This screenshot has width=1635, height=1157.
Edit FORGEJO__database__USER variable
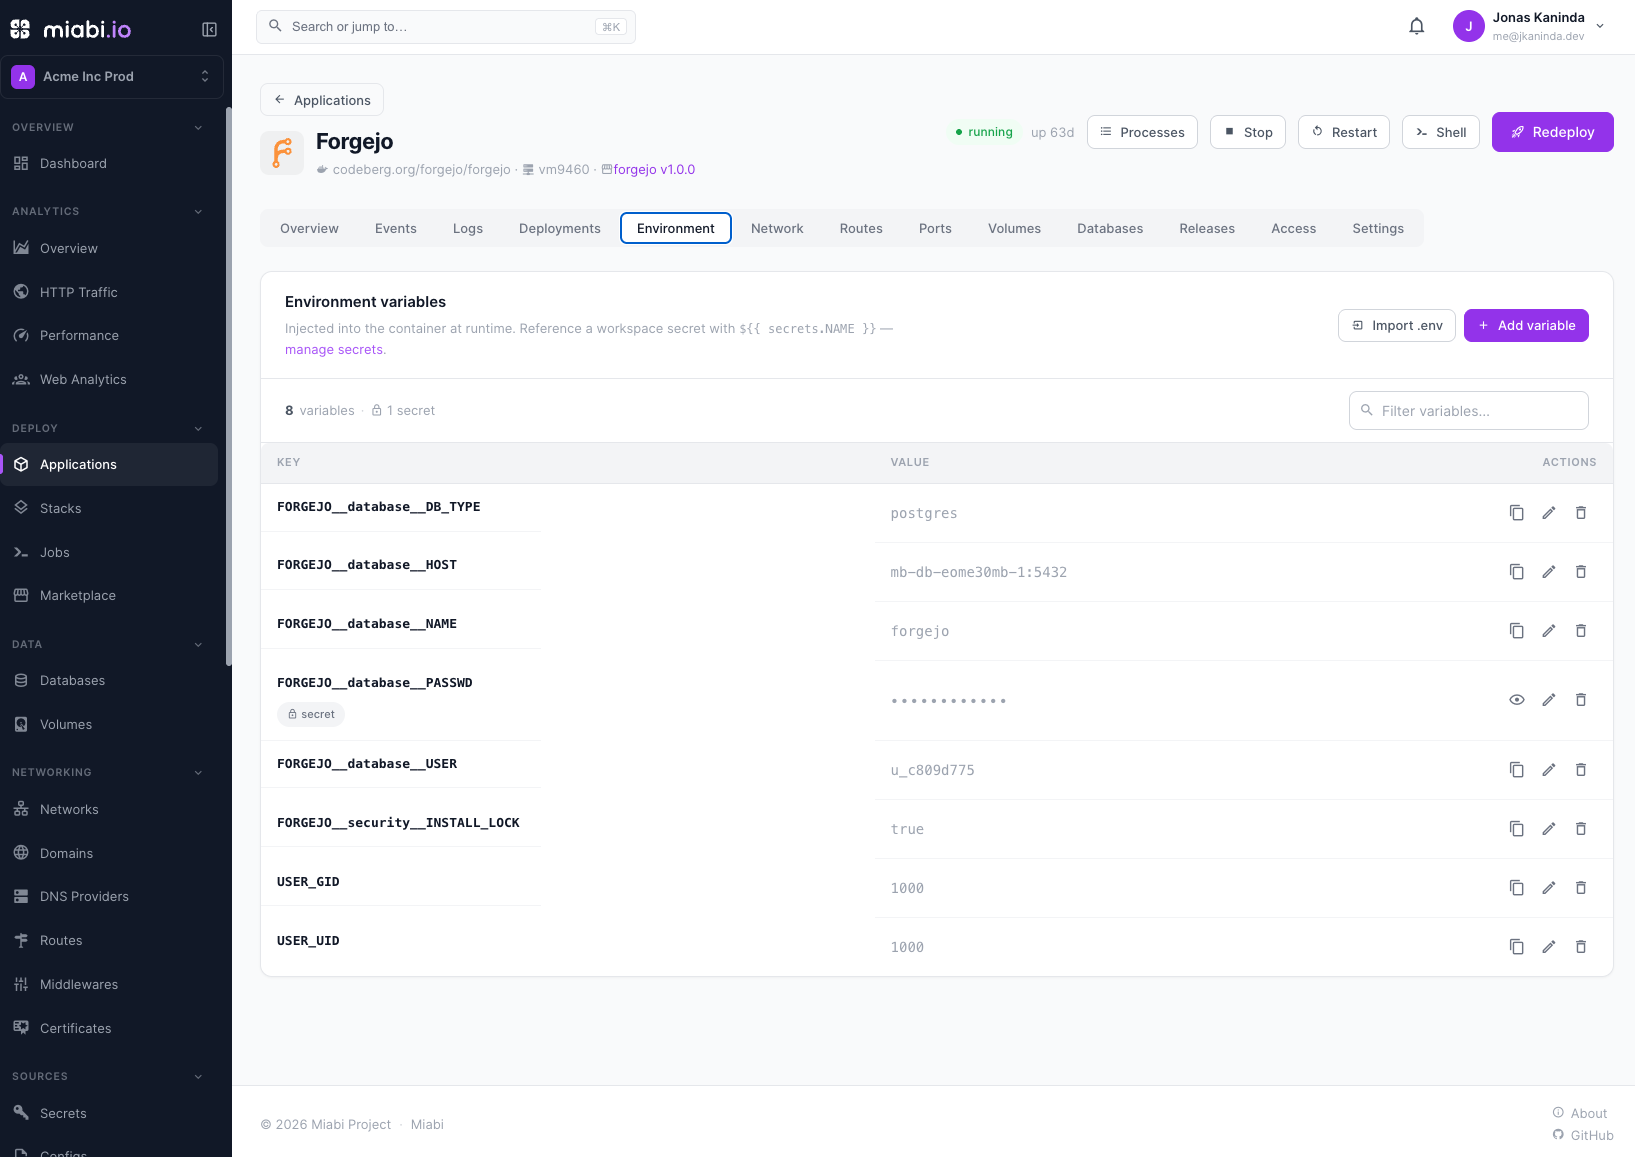pos(1549,770)
